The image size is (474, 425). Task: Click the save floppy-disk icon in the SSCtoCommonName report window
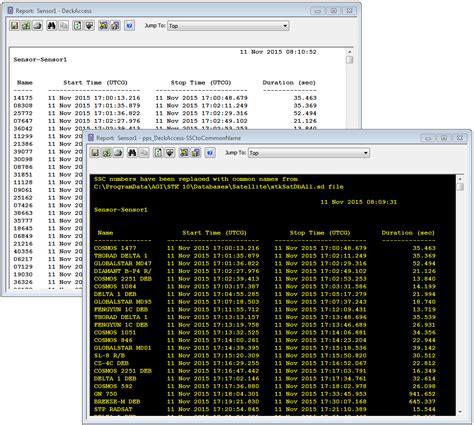click(x=95, y=153)
